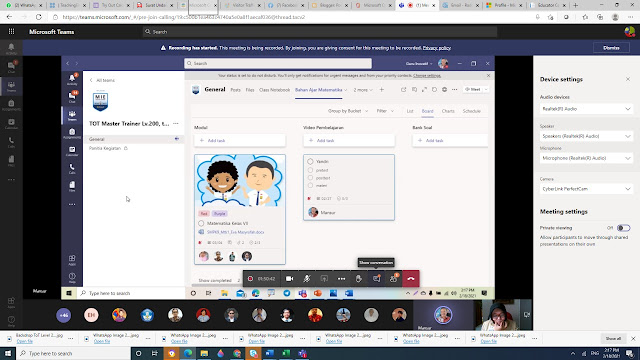Open Word in outer Windows taskbar
This screenshot has height=360, width=640.
(269, 353)
